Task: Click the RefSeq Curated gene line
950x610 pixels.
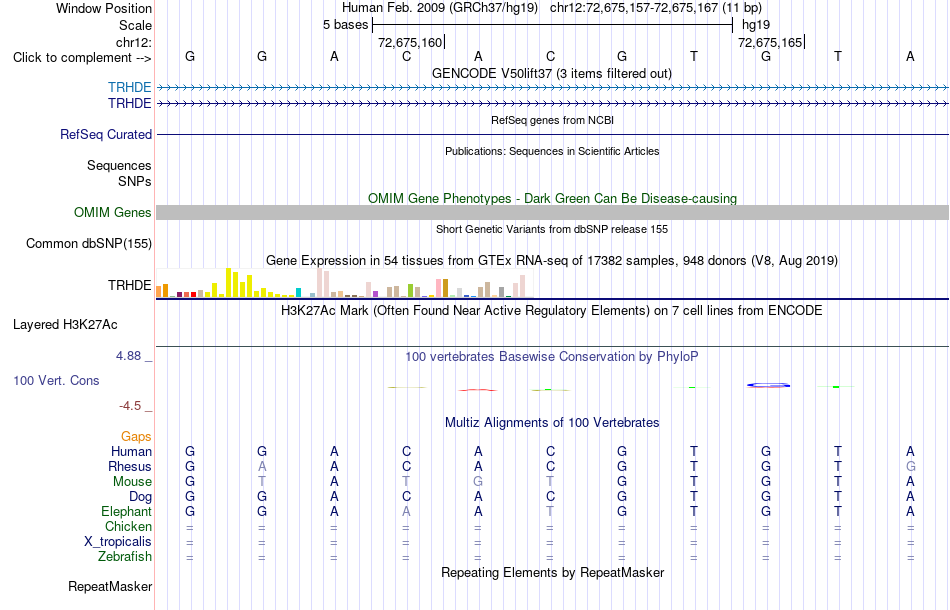Action: click(552, 134)
